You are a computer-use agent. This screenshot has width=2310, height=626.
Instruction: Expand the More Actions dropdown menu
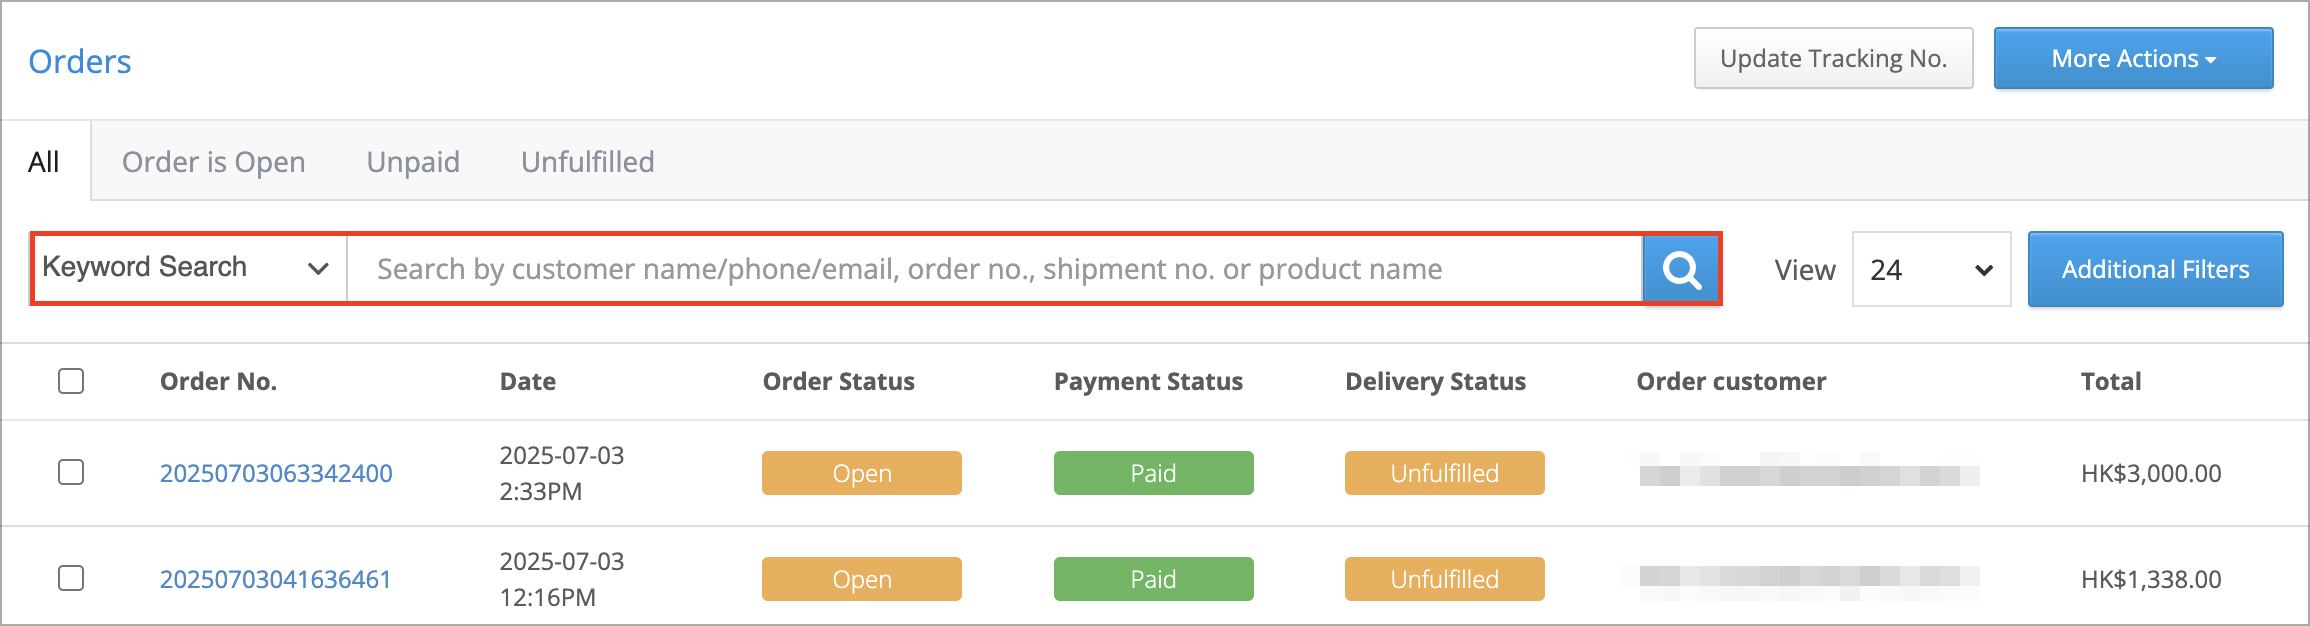2133,58
